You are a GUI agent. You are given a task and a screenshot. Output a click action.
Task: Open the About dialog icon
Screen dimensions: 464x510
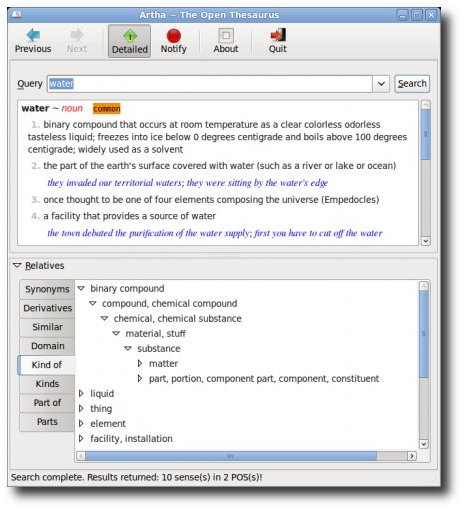tap(226, 35)
